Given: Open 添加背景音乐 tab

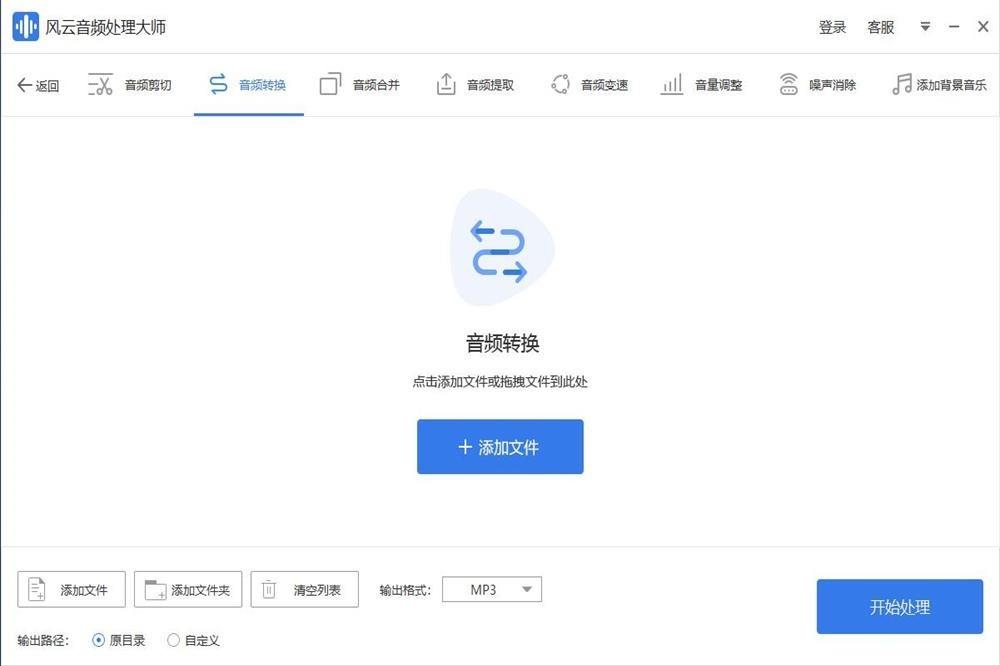Looking at the screenshot, I should point(939,85).
